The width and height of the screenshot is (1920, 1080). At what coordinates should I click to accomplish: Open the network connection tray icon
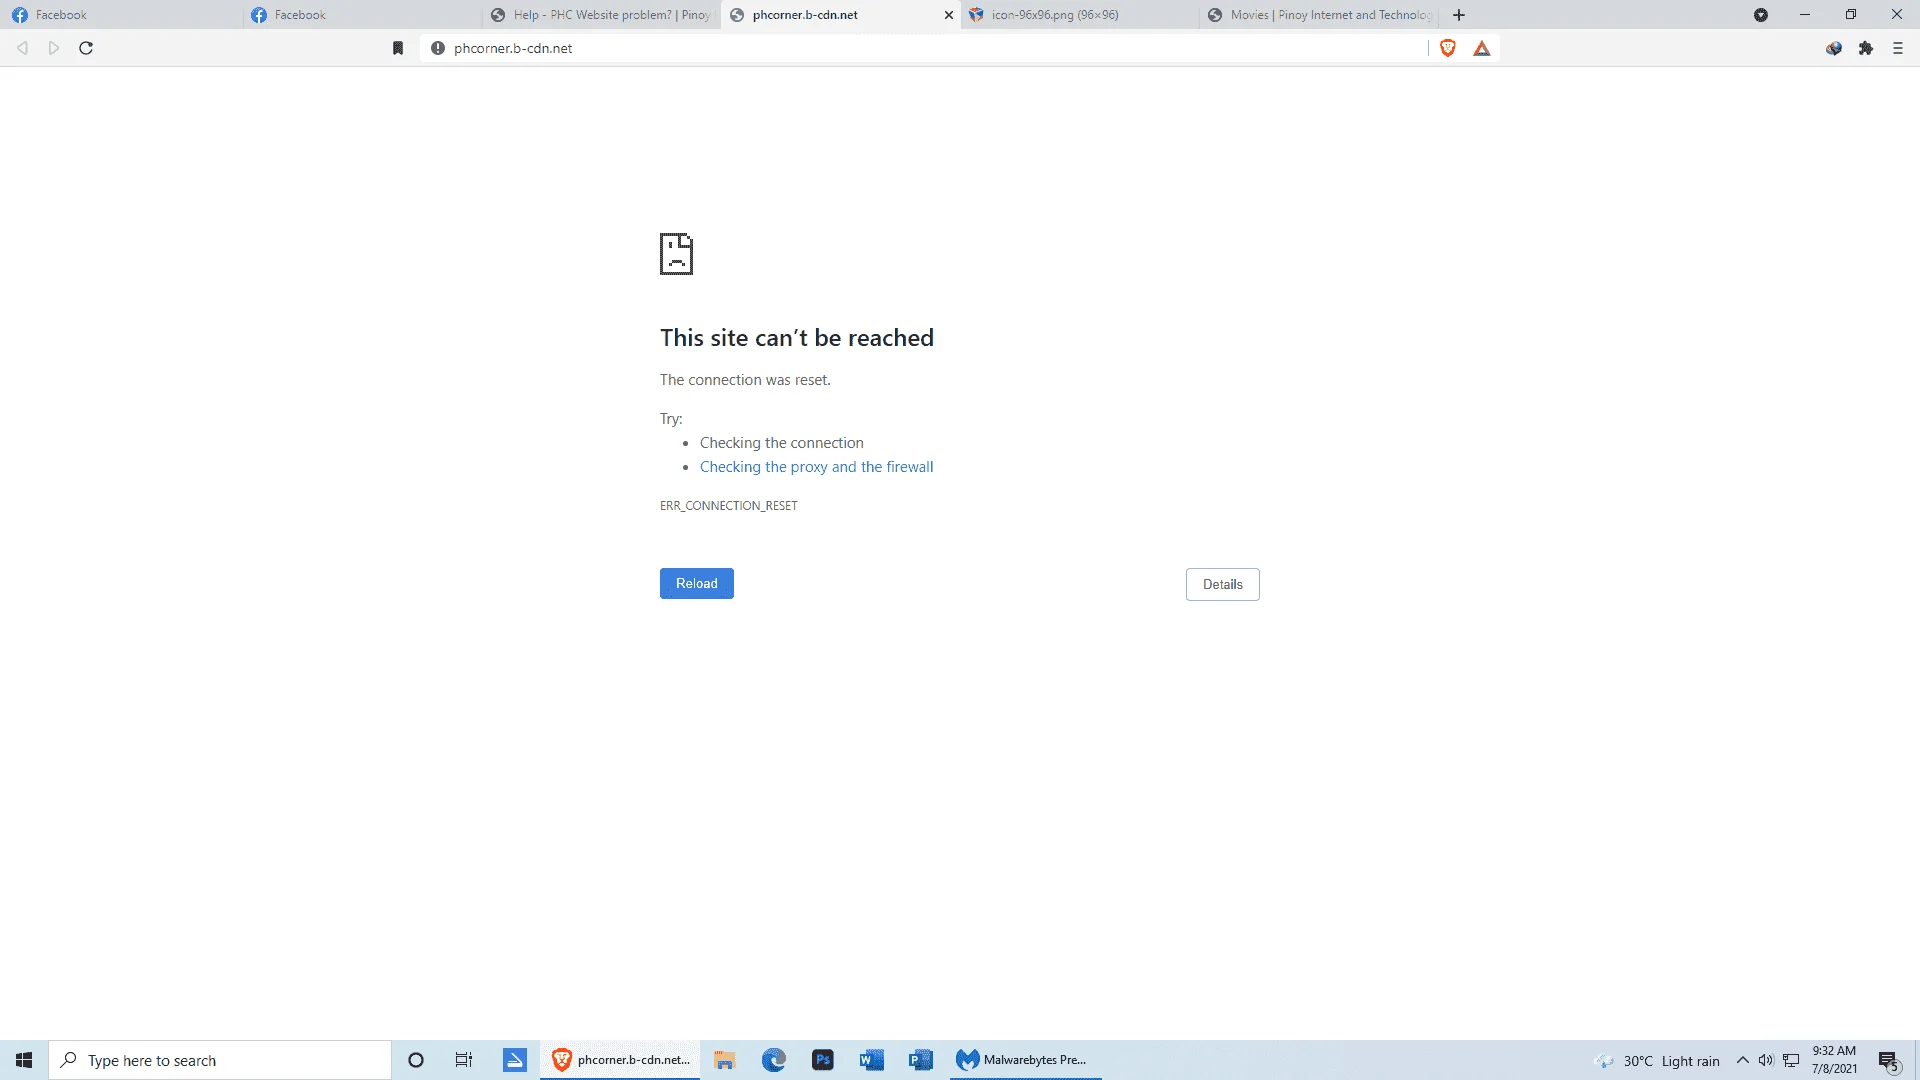point(1791,1060)
